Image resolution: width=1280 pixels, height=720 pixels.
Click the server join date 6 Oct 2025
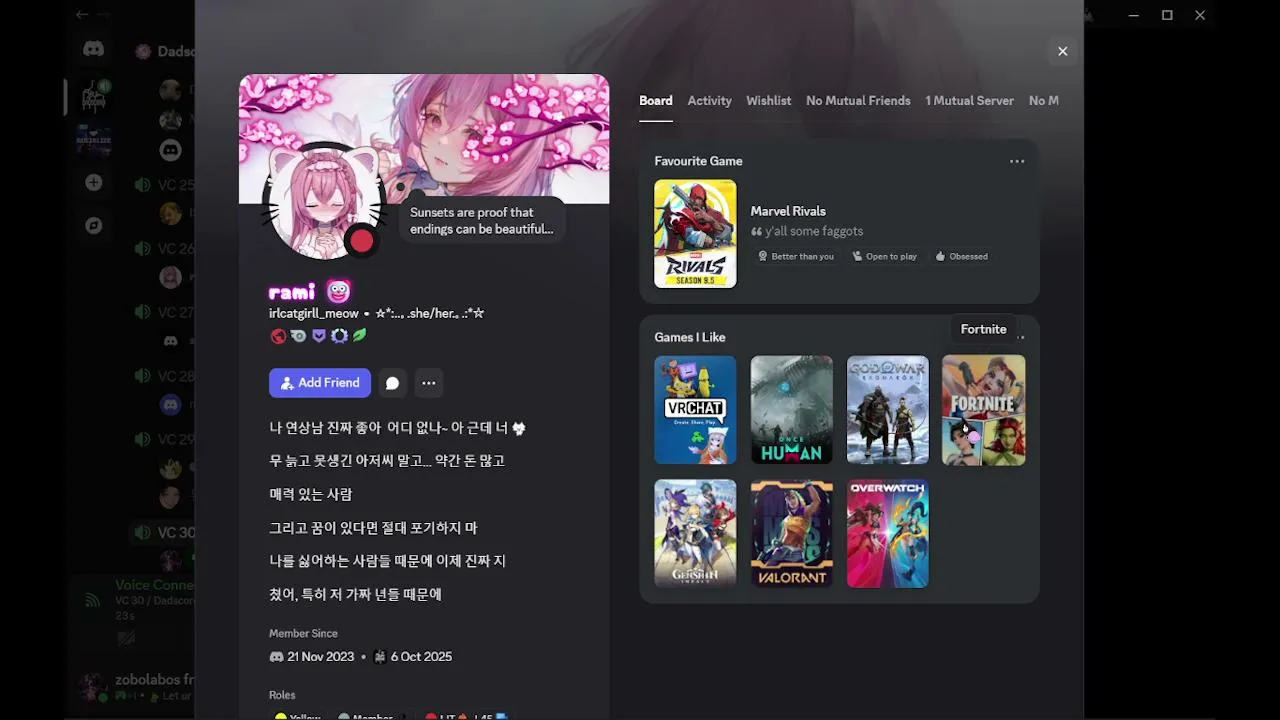421,657
